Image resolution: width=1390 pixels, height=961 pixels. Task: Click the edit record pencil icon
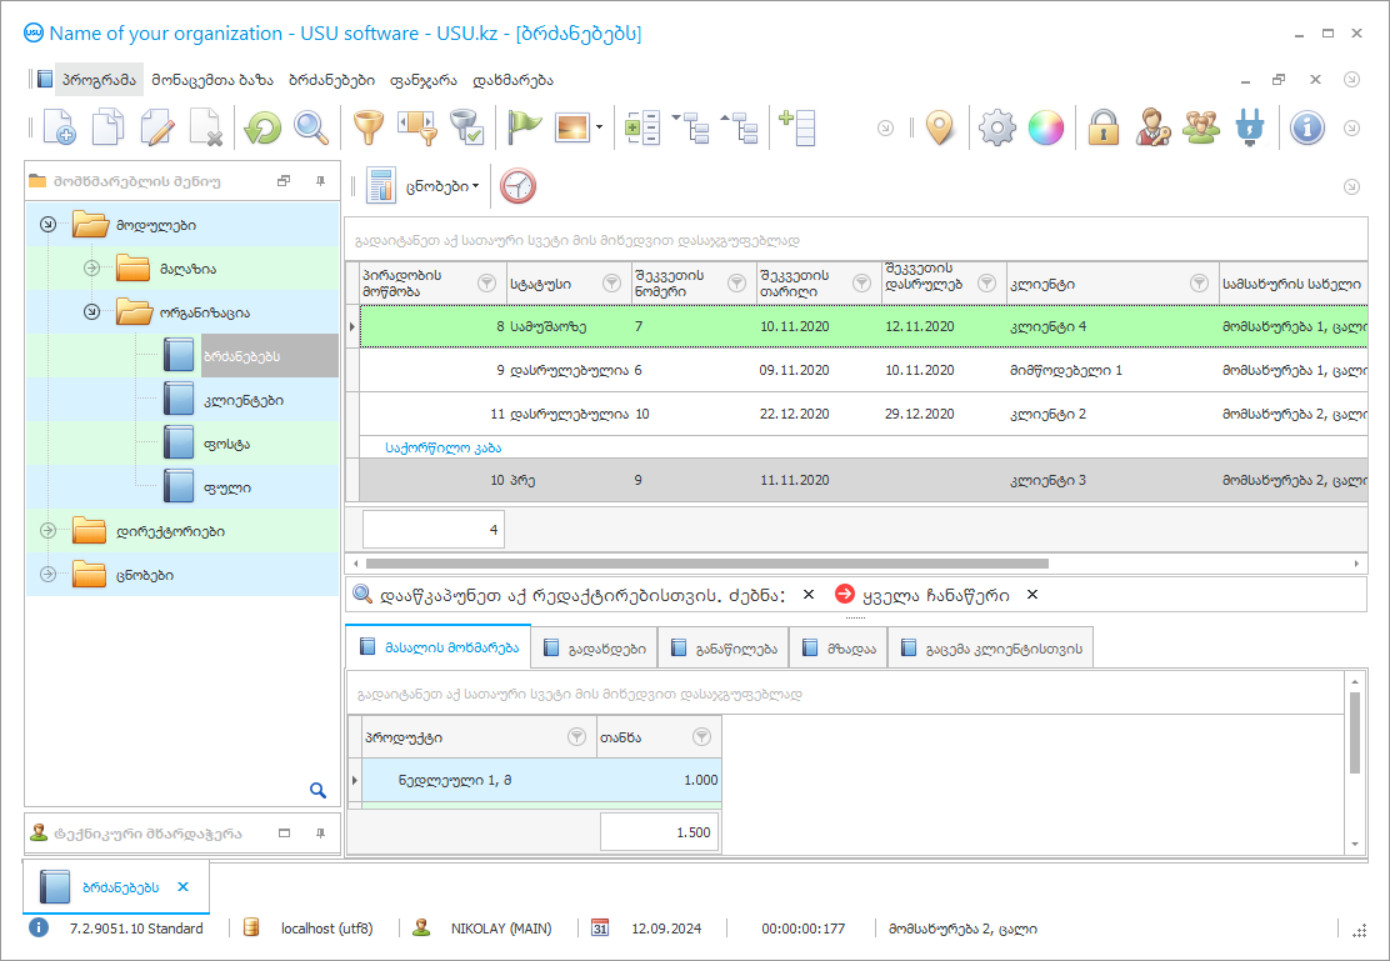(x=157, y=128)
